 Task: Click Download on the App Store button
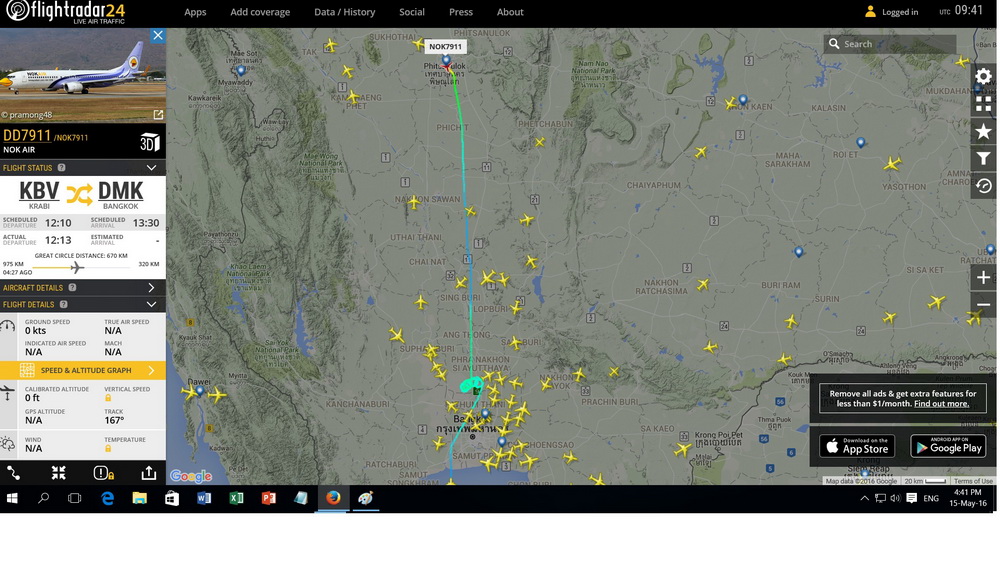[857, 446]
